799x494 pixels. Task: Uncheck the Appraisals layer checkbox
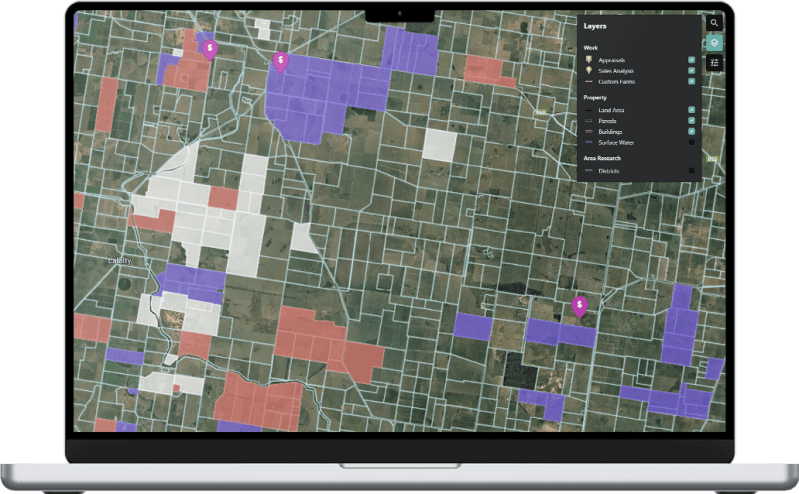coord(691,60)
